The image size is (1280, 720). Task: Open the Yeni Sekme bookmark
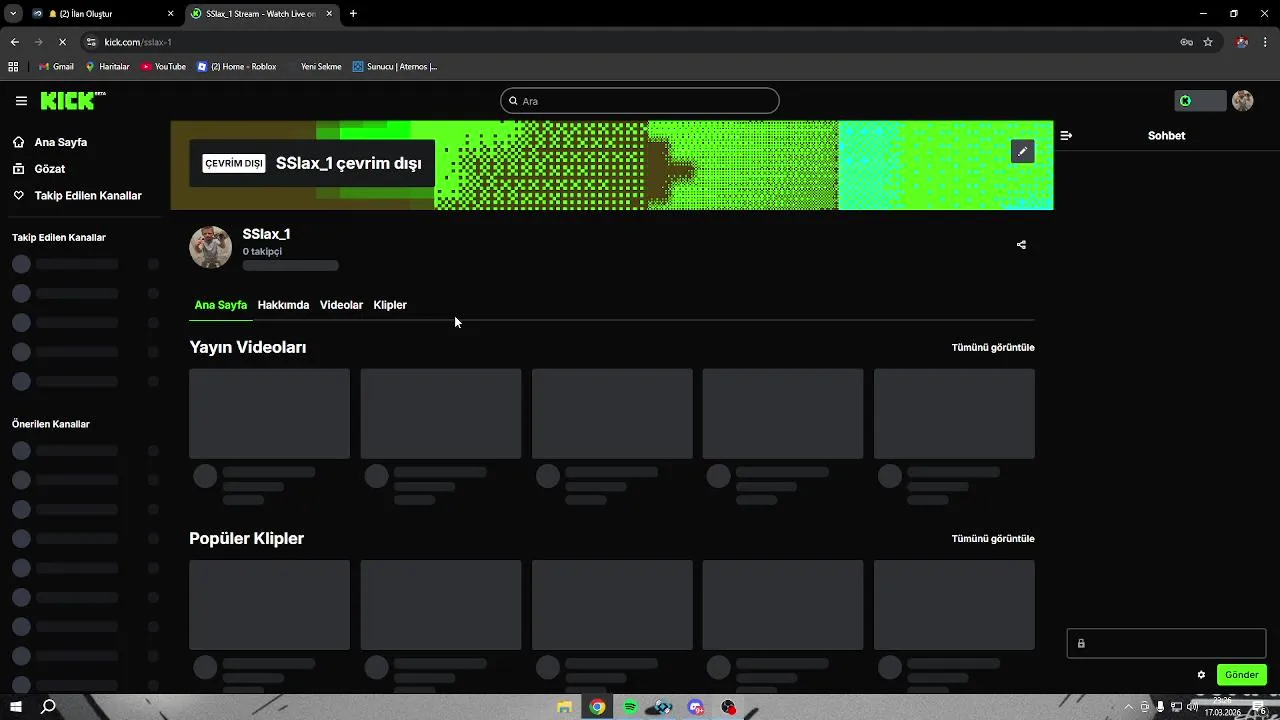pyautogui.click(x=314, y=67)
